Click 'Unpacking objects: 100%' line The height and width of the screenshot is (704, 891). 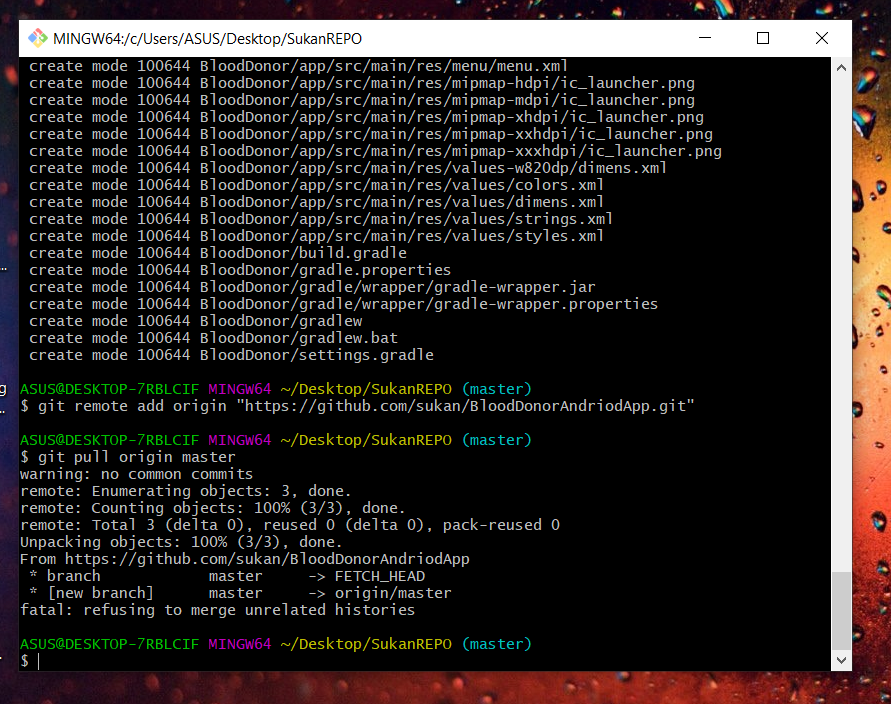[181, 542]
